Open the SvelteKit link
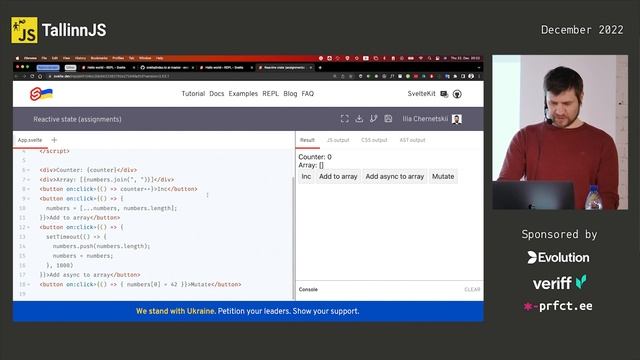The width and height of the screenshot is (640, 360). 421,94
